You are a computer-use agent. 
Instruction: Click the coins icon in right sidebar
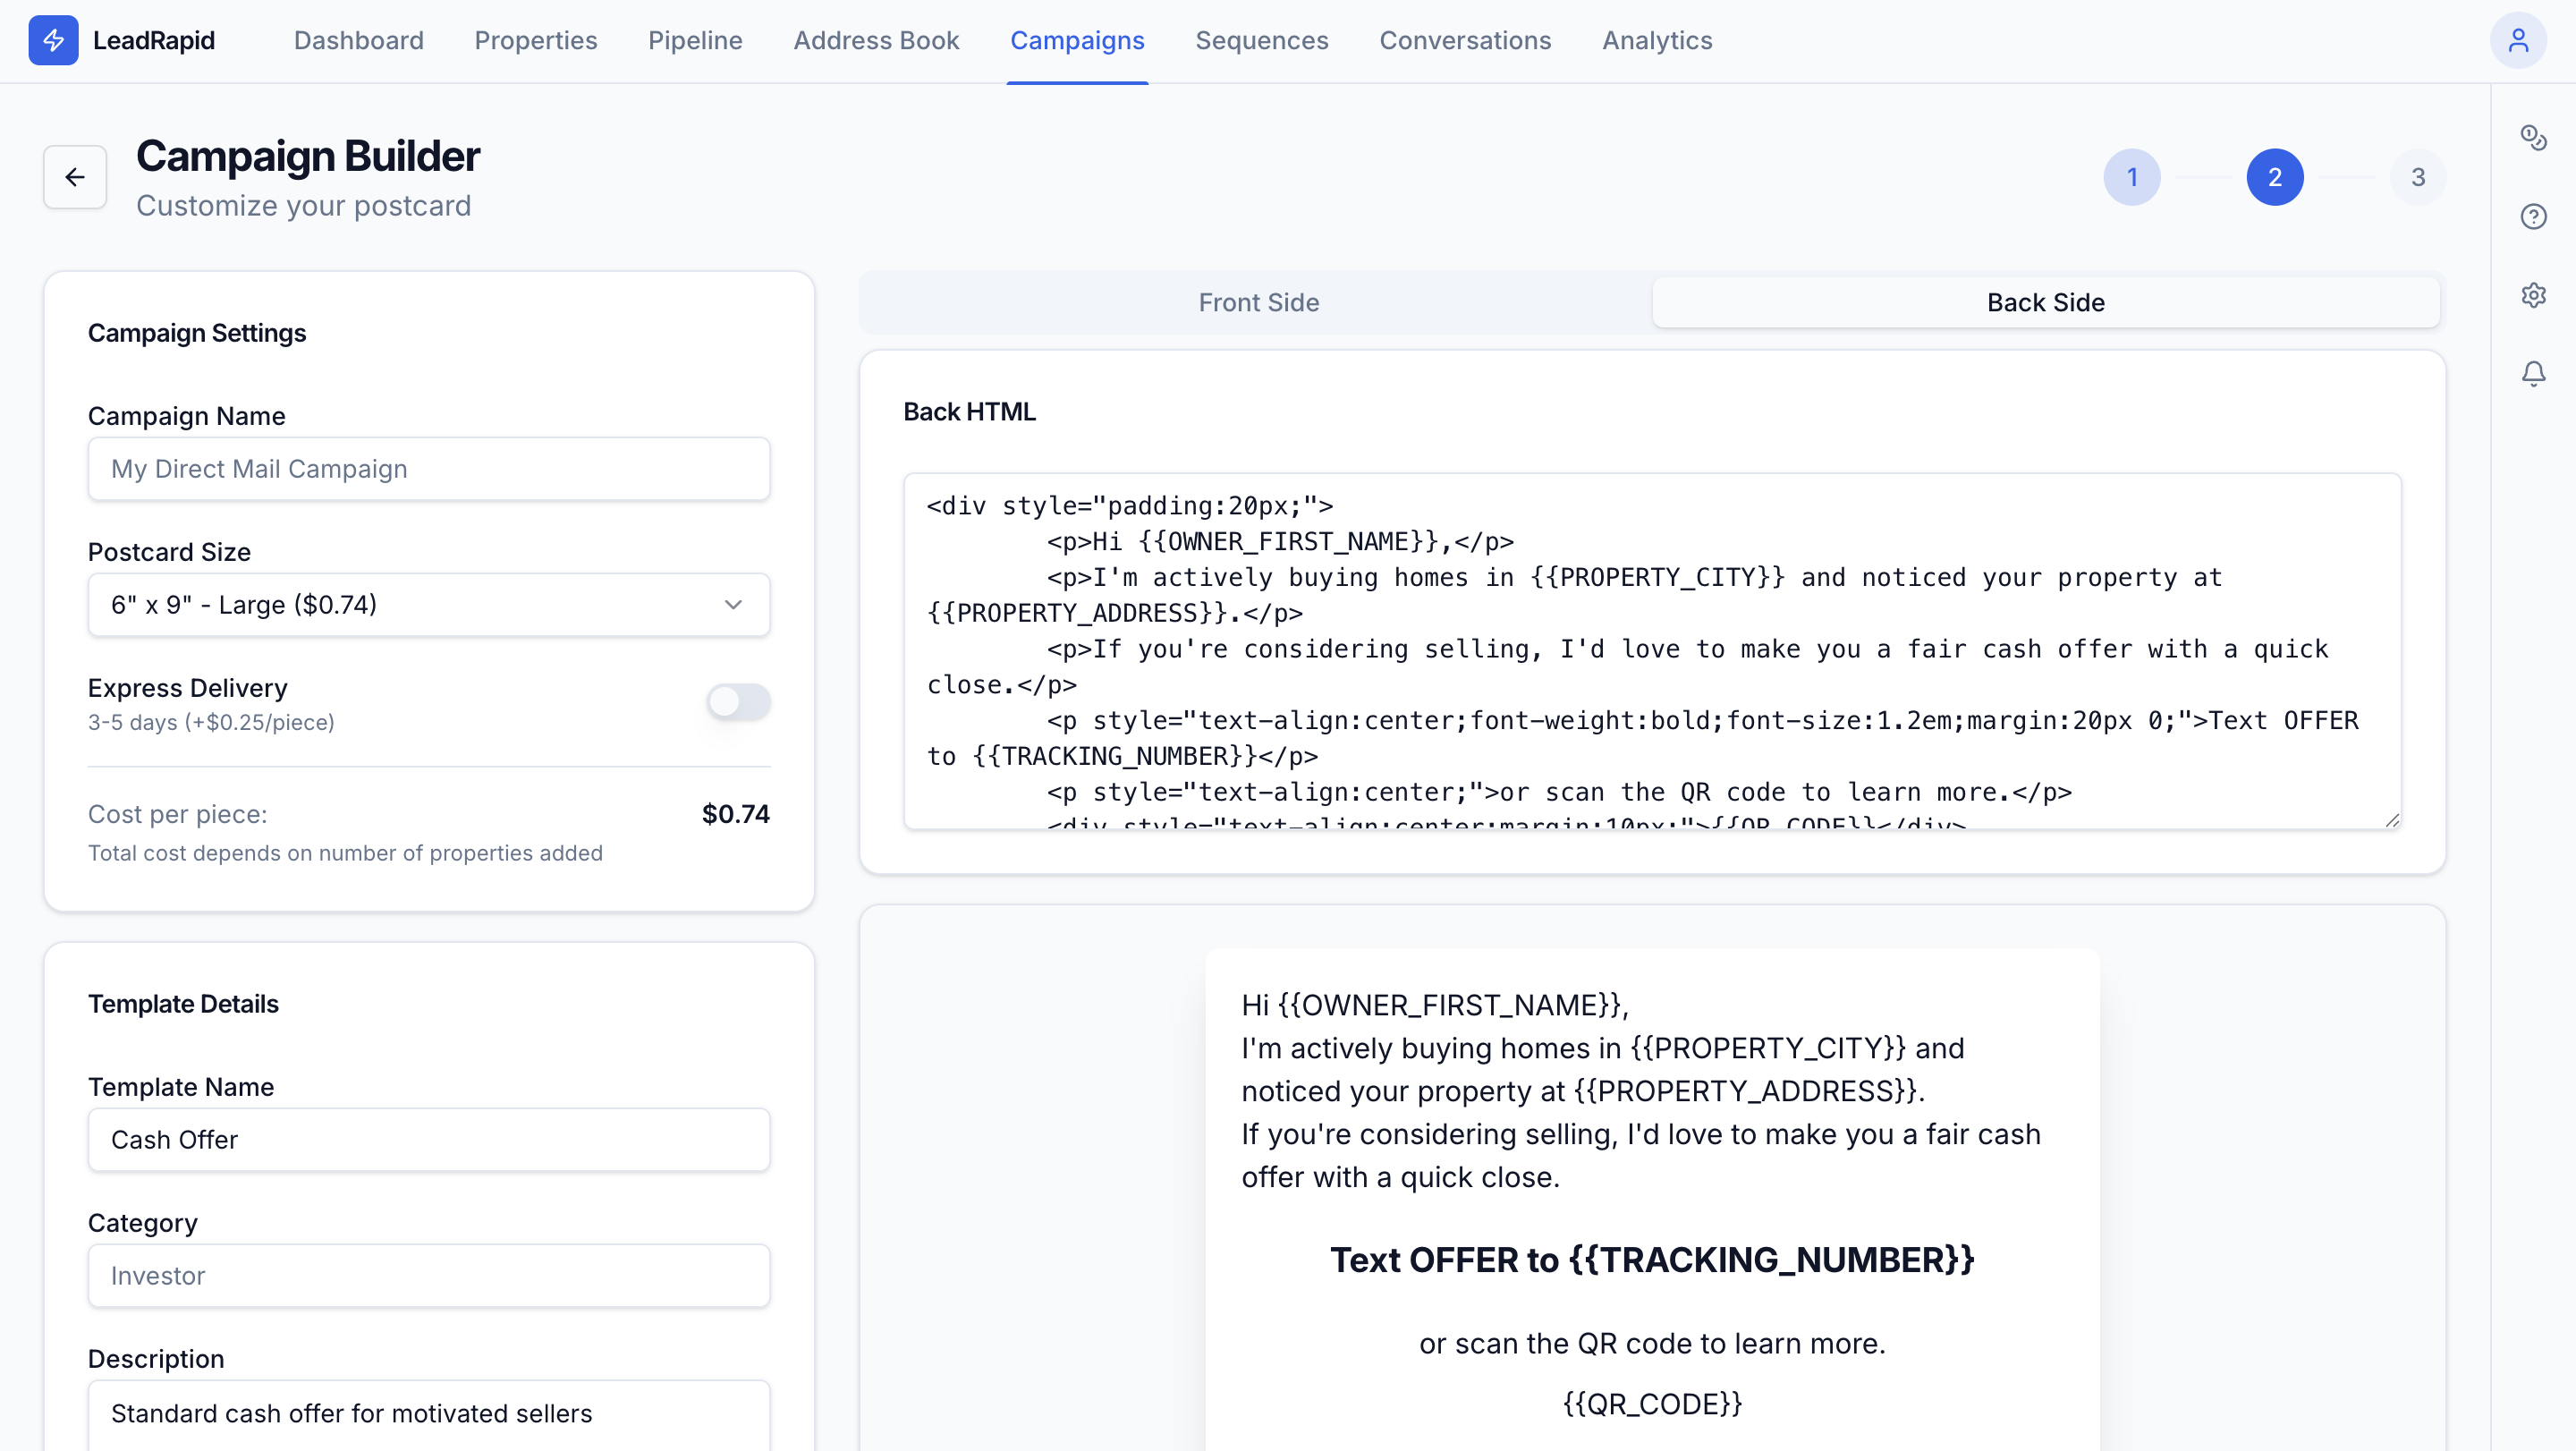pyautogui.click(x=2533, y=137)
